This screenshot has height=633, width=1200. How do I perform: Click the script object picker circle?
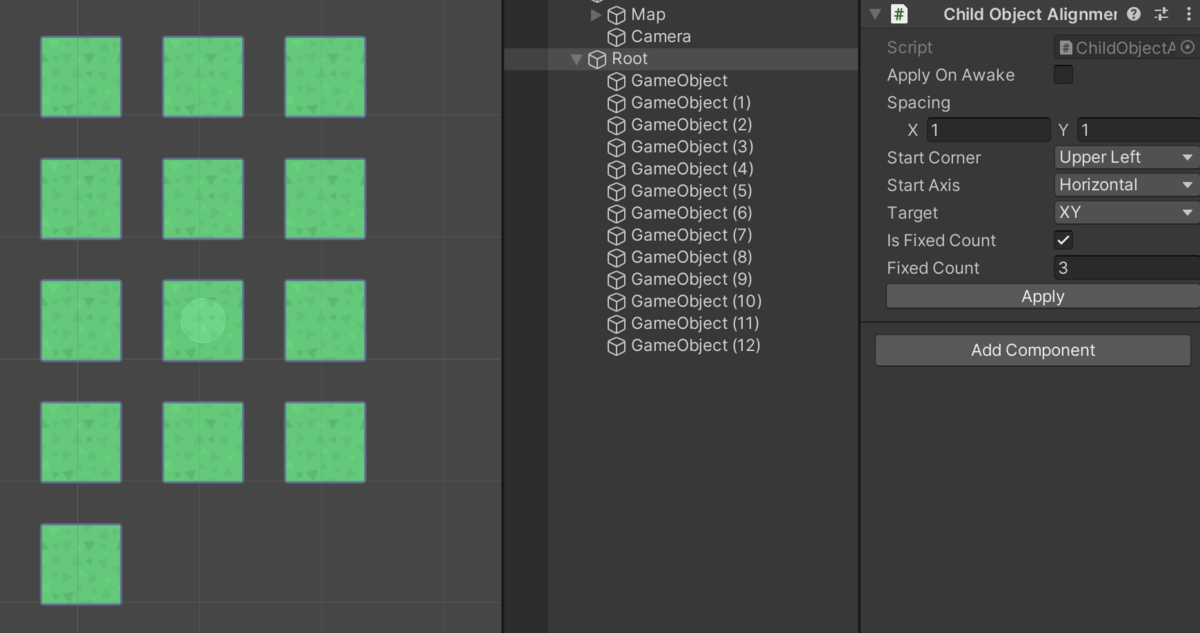tap(1188, 46)
